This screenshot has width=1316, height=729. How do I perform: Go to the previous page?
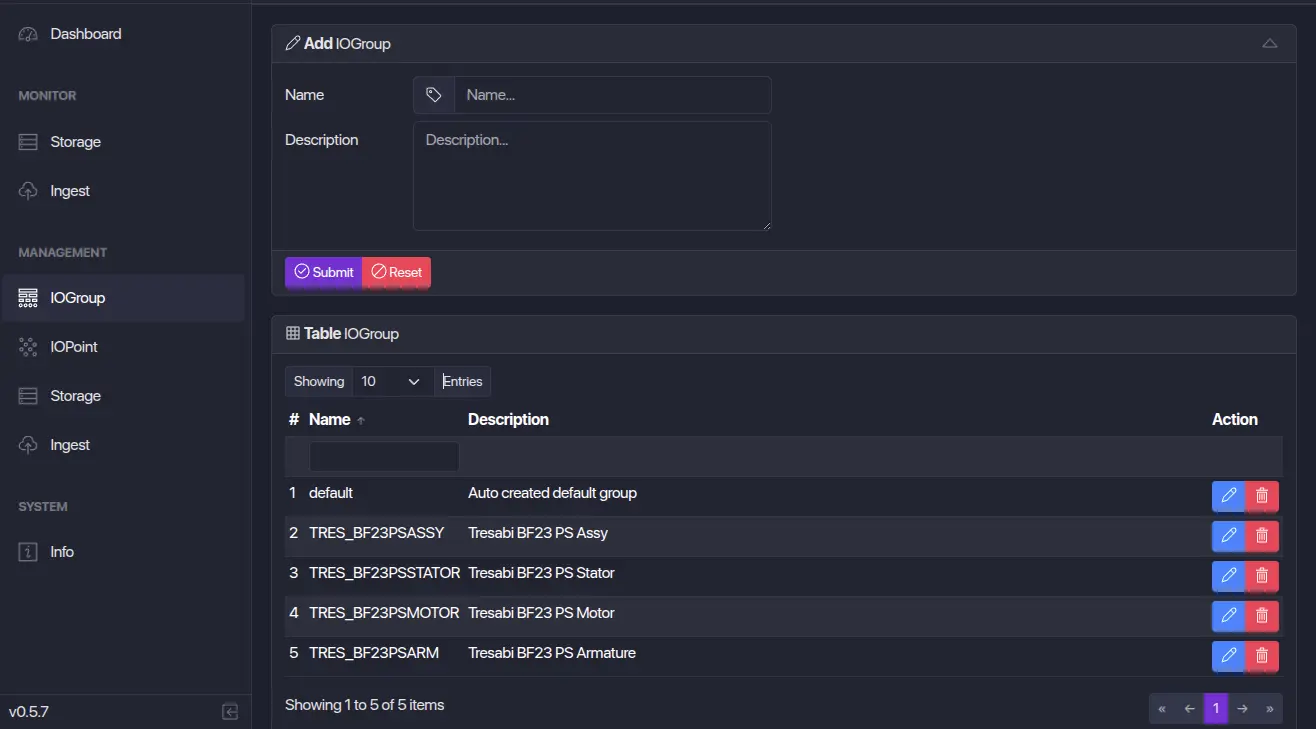click(x=1189, y=708)
